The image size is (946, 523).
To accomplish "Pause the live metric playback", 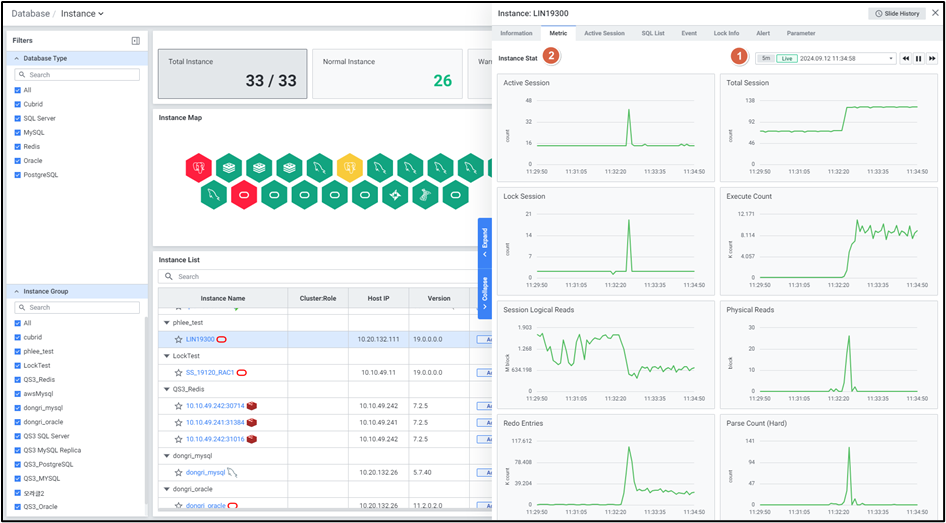I will tap(918, 59).
